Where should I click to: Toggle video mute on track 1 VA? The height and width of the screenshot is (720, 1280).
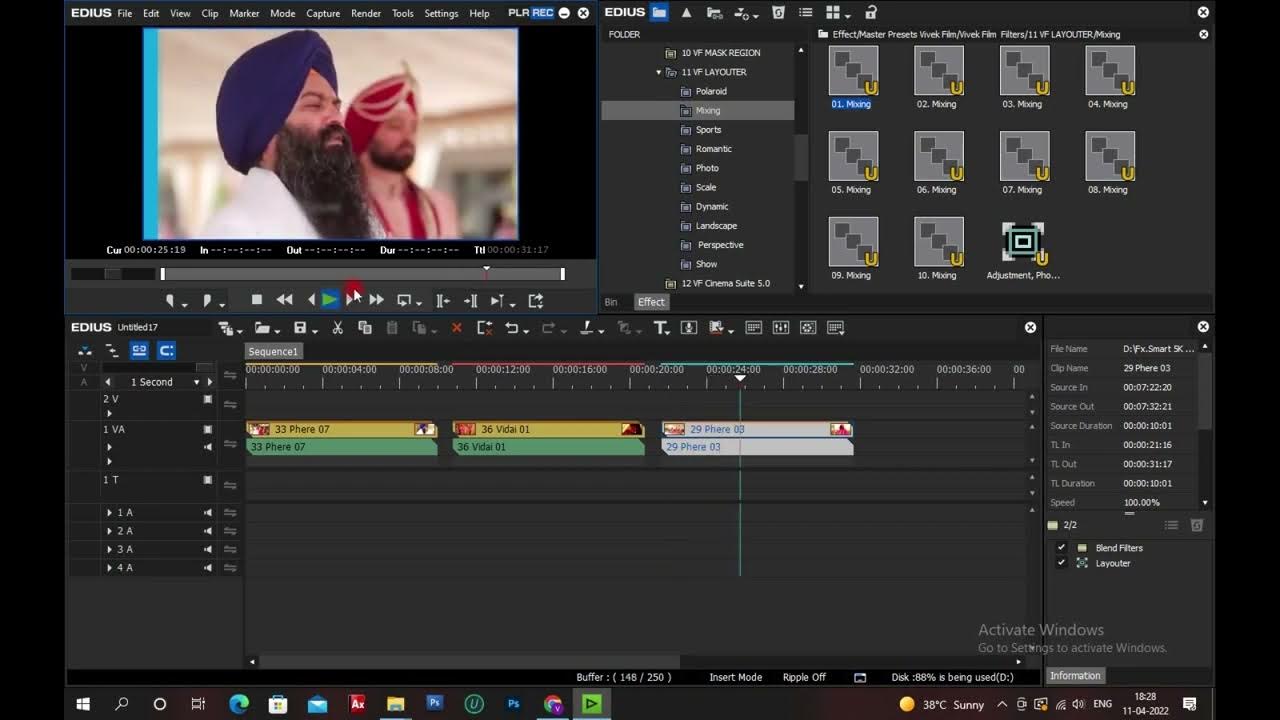point(208,429)
